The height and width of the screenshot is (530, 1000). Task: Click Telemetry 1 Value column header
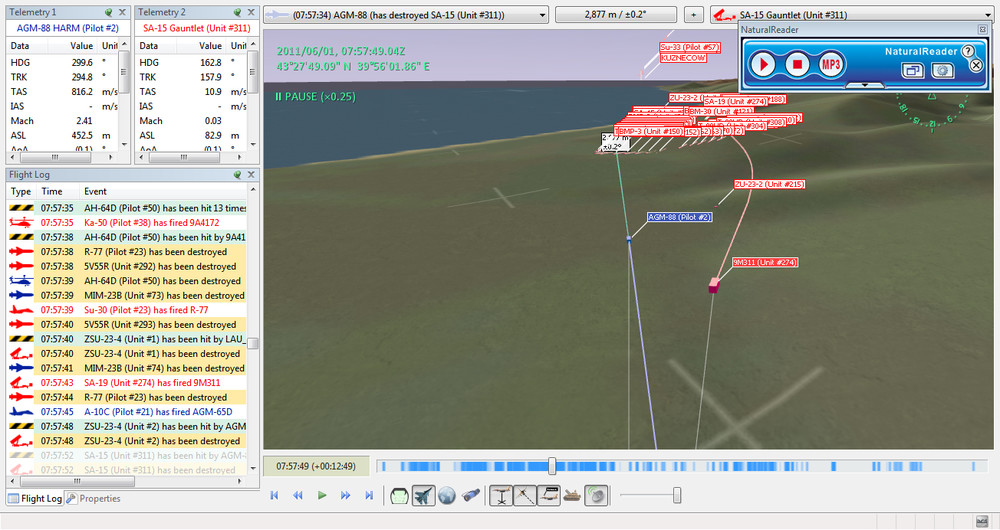pos(80,45)
